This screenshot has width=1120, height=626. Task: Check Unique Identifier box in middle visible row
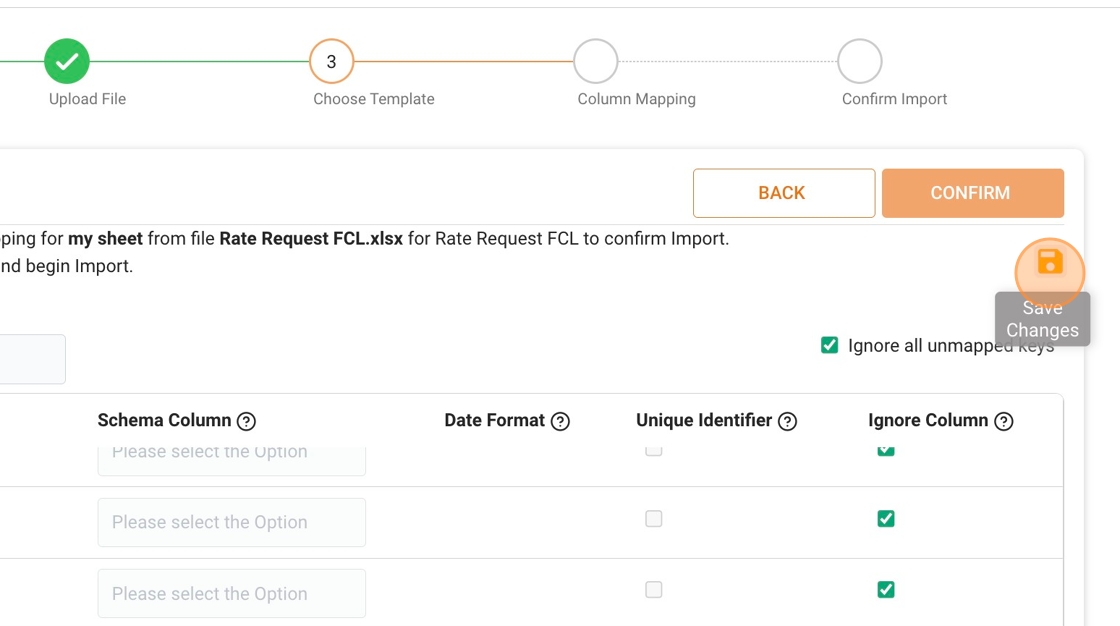(x=653, y=519)
